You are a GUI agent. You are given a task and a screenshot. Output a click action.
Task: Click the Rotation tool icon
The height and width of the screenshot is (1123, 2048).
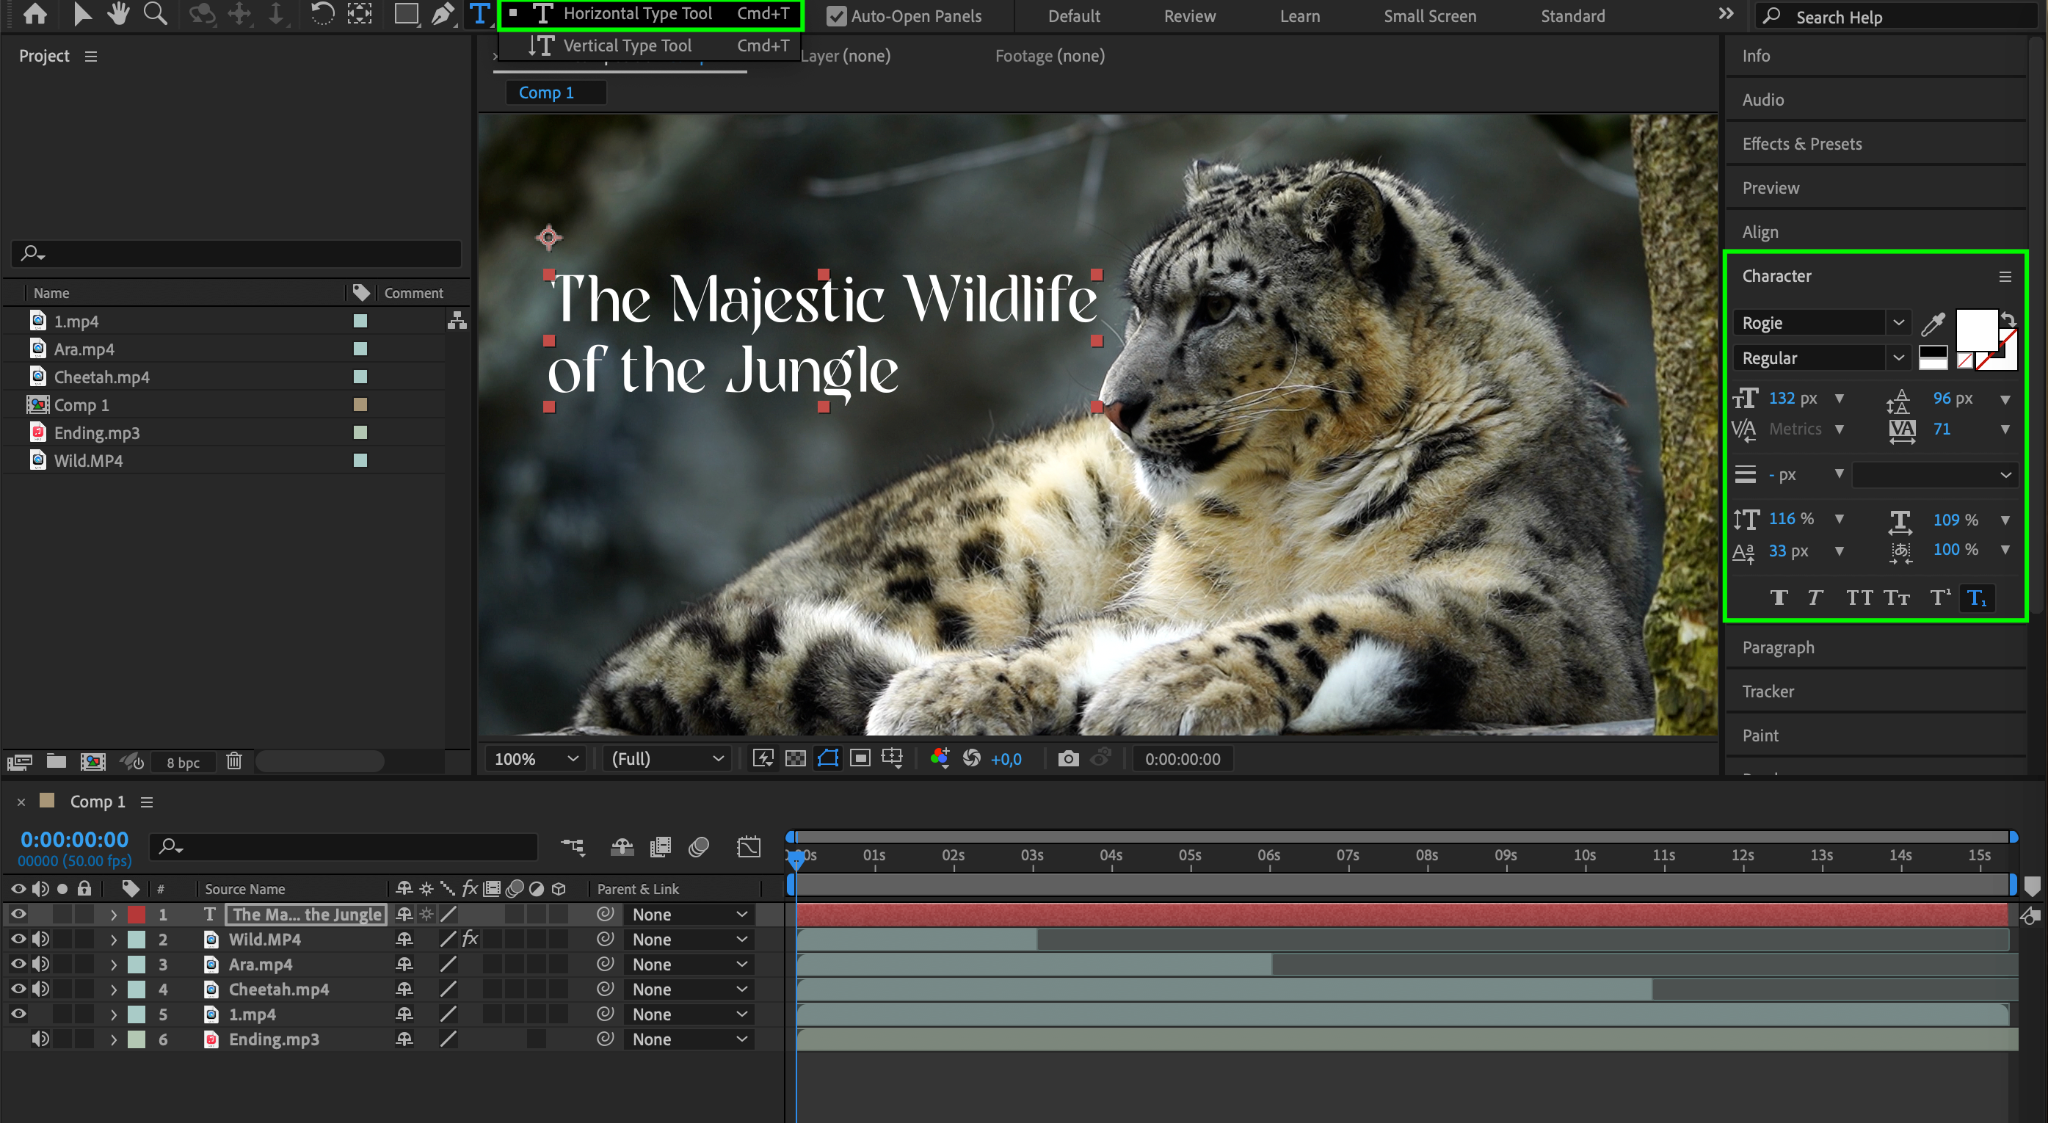tap(322, 14)
